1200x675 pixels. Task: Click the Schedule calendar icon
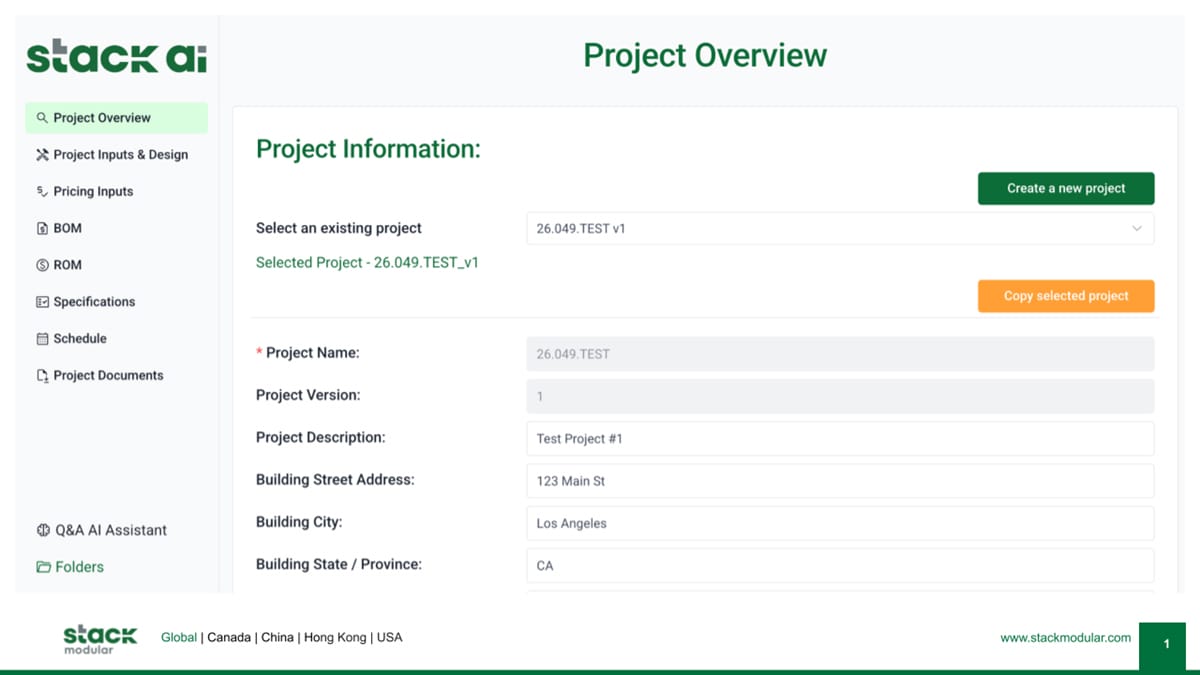42,339
